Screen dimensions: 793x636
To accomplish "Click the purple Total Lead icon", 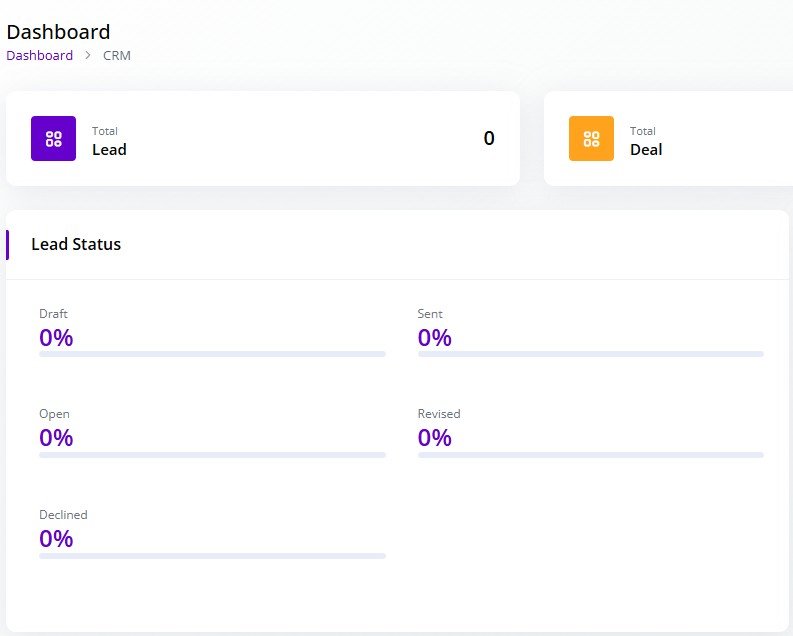I will (x=53, y=139).
